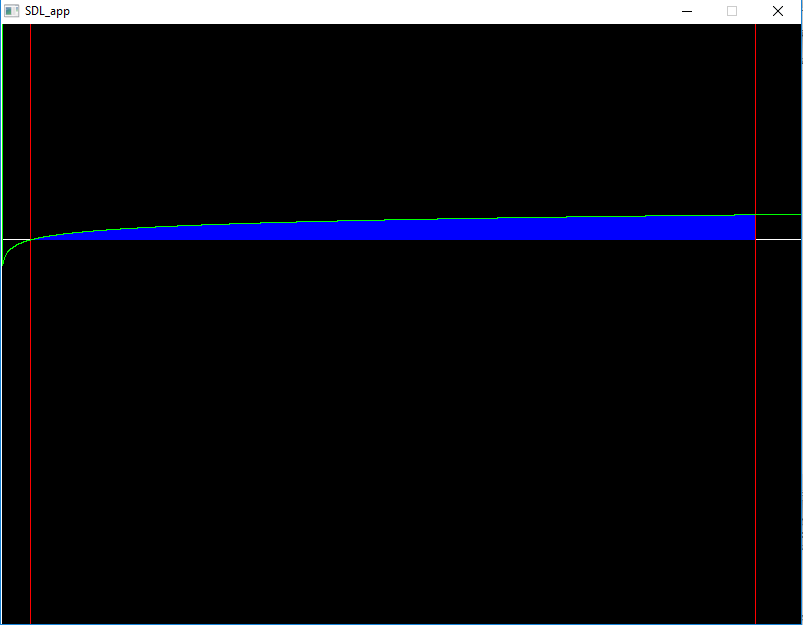Click the black region below the white line
Image resolution: width=803 pixels, height=625 pixels.
400,430
